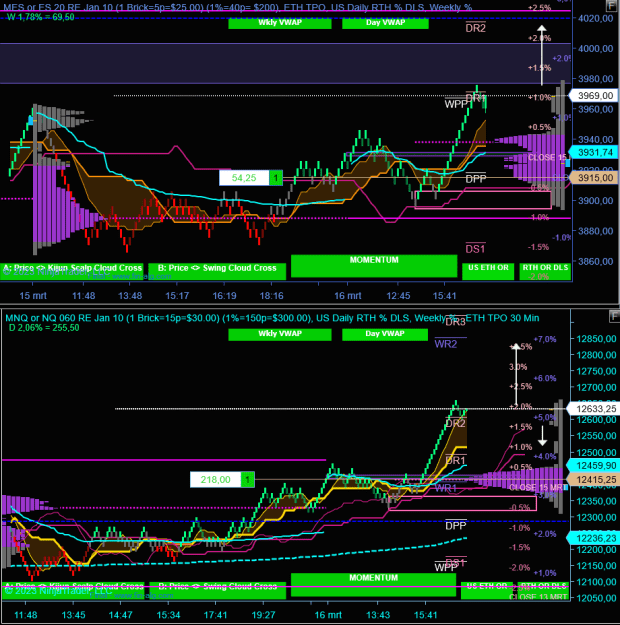Screen dimensions: 620x625
Task: Click 'W 1,78% = 69,50' text on ES chart
Action: click(41, 17)
